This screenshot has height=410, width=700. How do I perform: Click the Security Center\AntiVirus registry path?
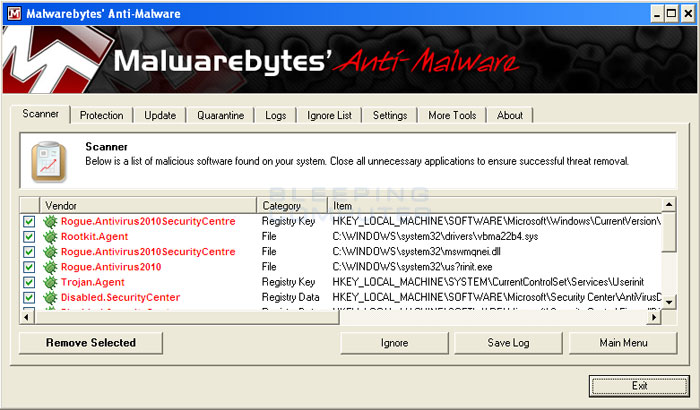[x=497, y=297]
